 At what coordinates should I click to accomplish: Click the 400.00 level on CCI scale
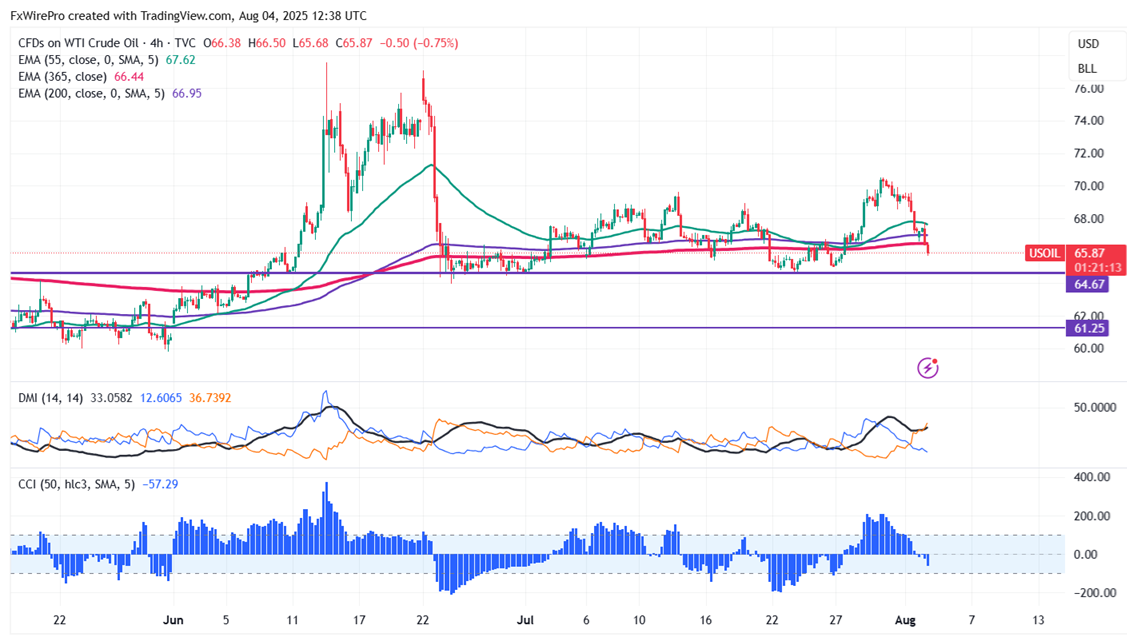1094,477
